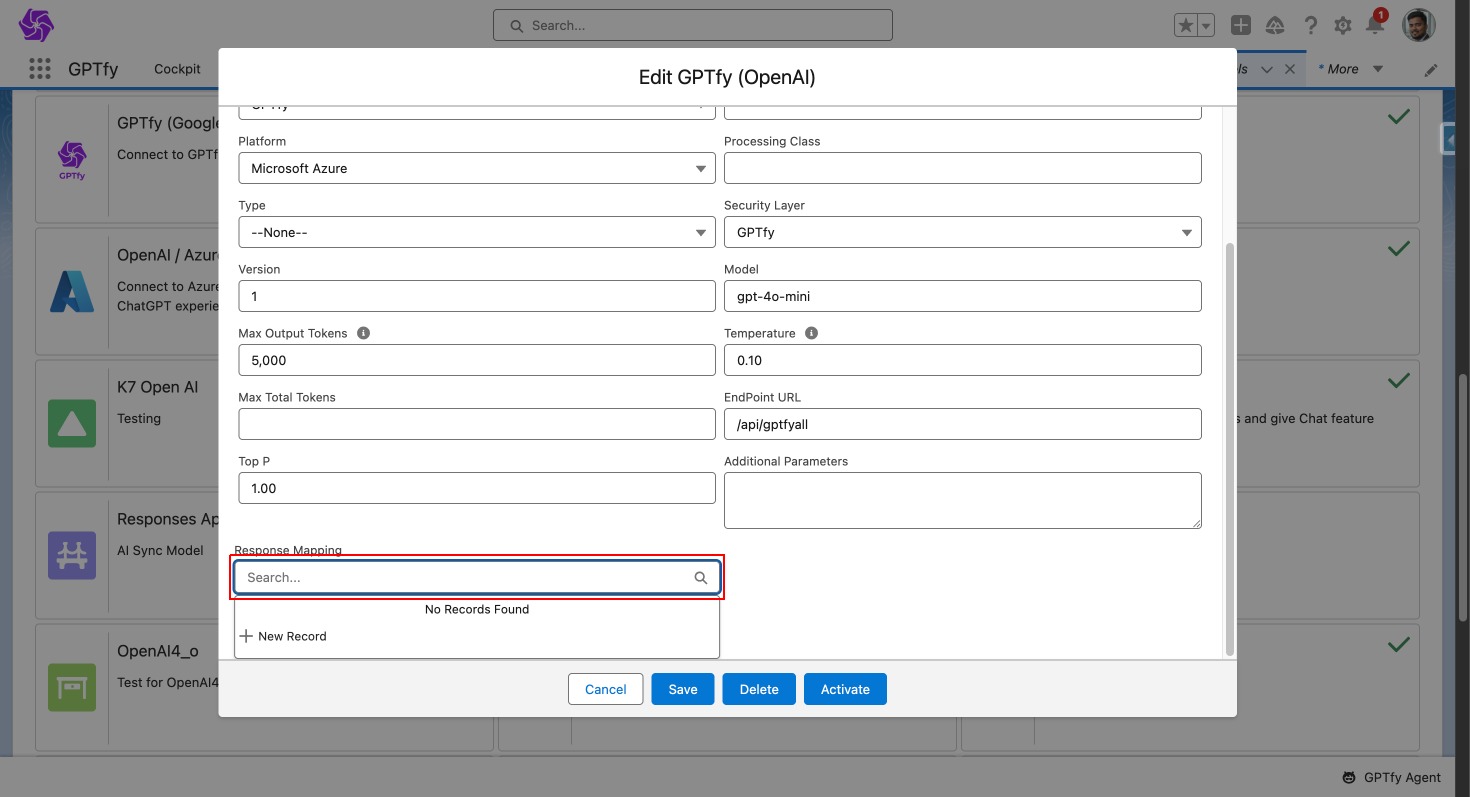1470x797 pixels.
Task: Click the Activate button
Action: click(845, 689)
